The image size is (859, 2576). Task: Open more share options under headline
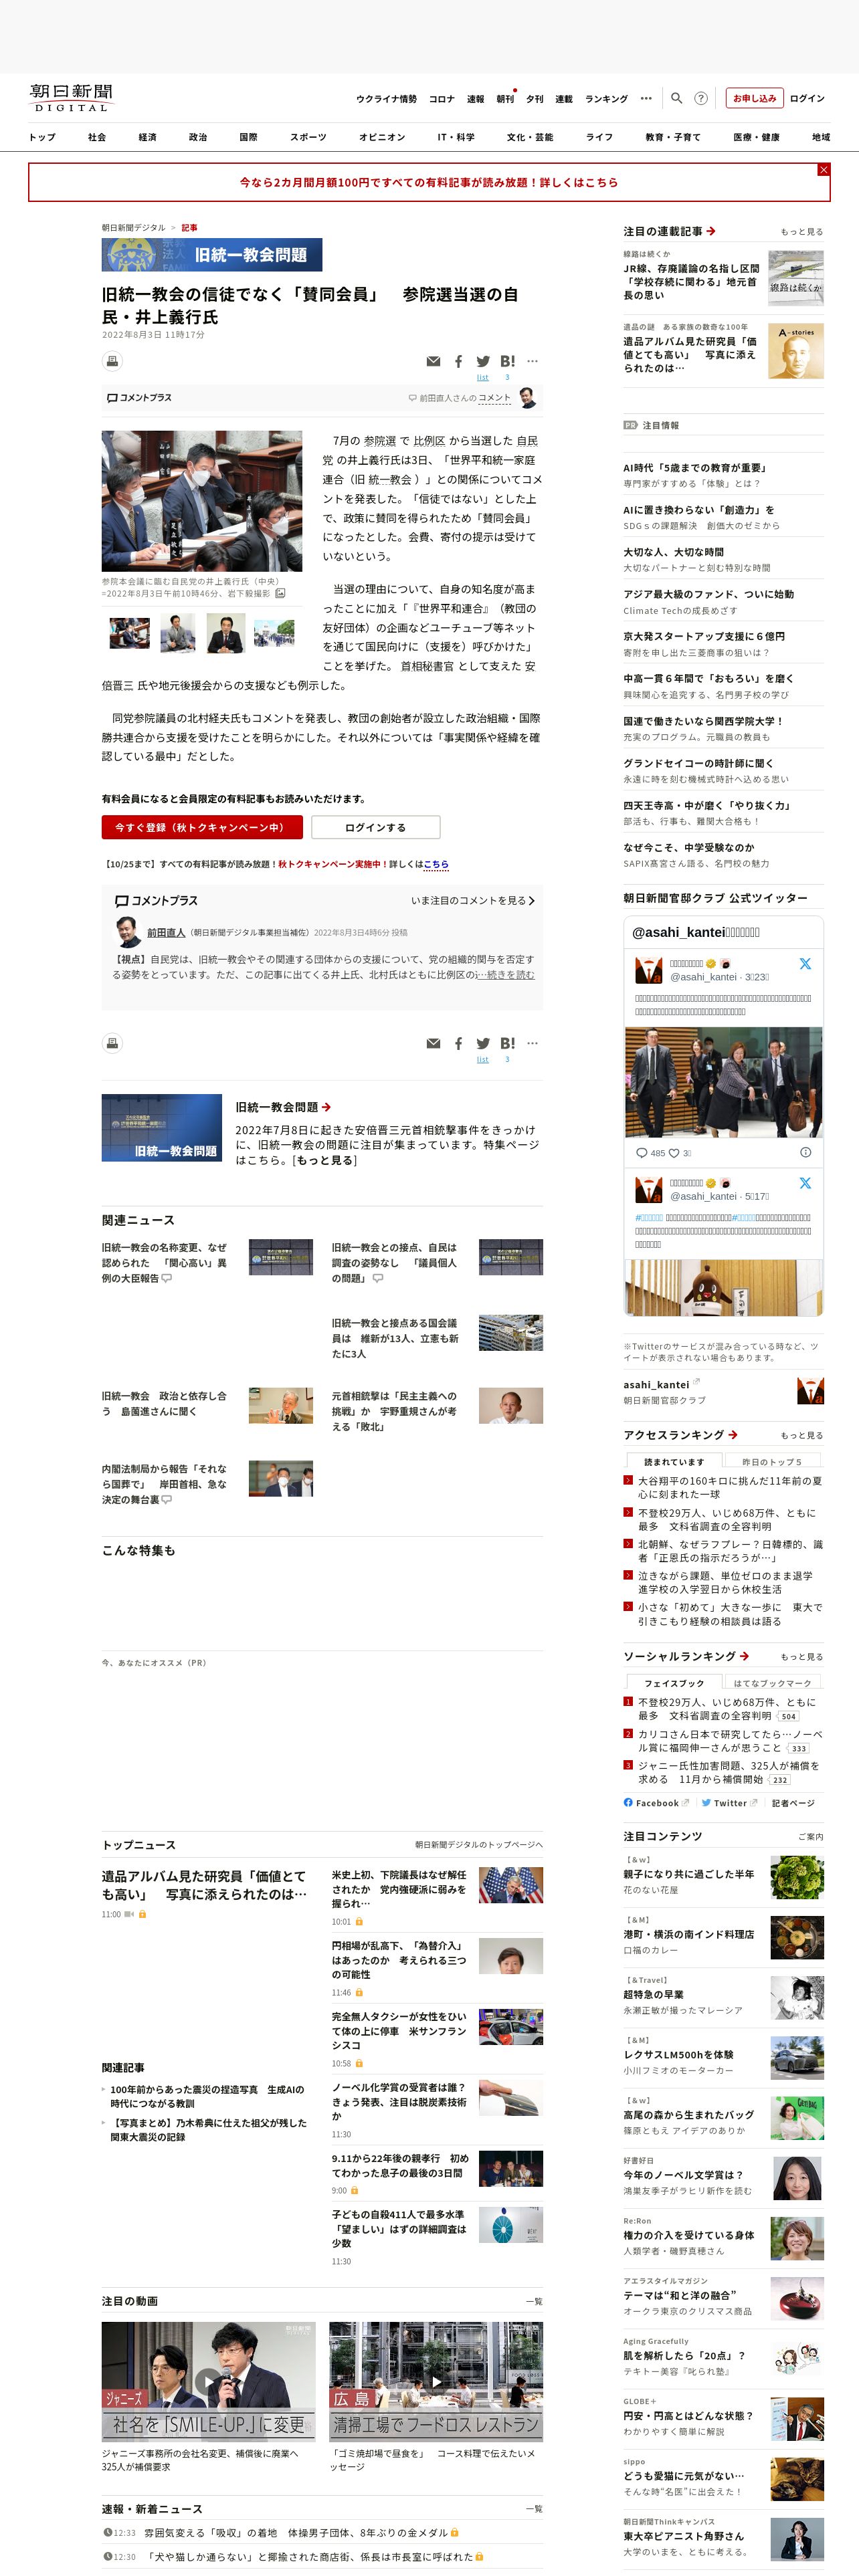pyautogui.click(x=533, y=361)
